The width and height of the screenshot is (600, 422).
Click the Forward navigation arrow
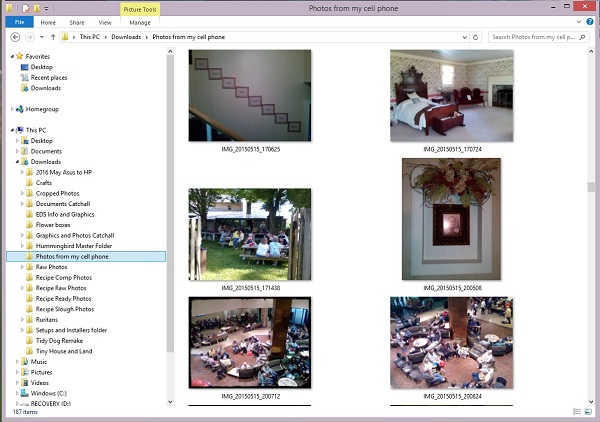pos(29,37)
